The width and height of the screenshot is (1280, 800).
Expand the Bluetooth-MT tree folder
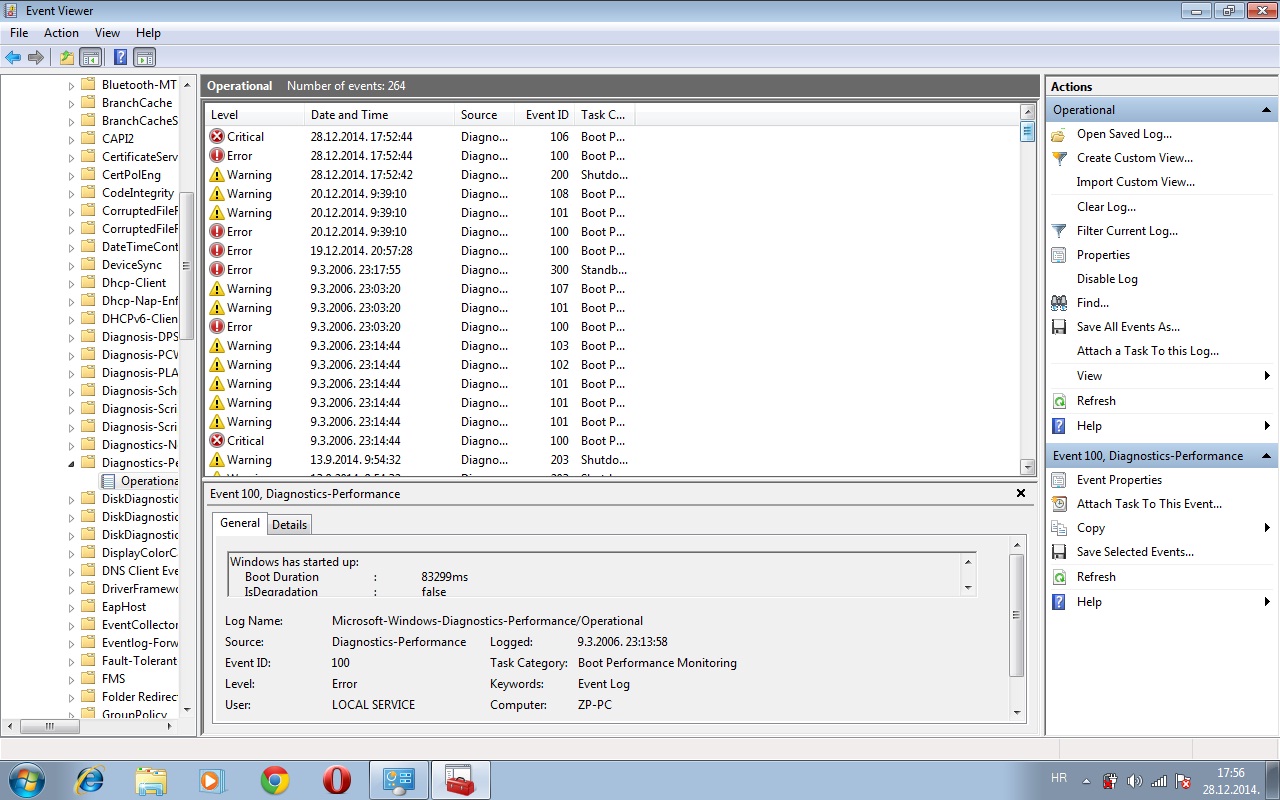(x=71, y=86)
